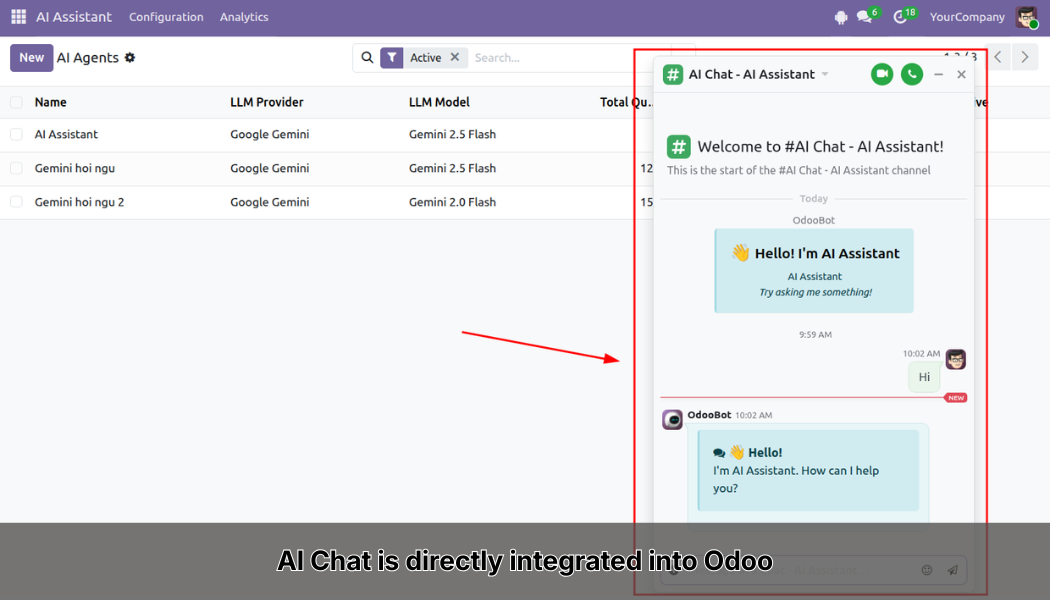
Task: Fold the AI Chat window
Action: coord(938,74)
